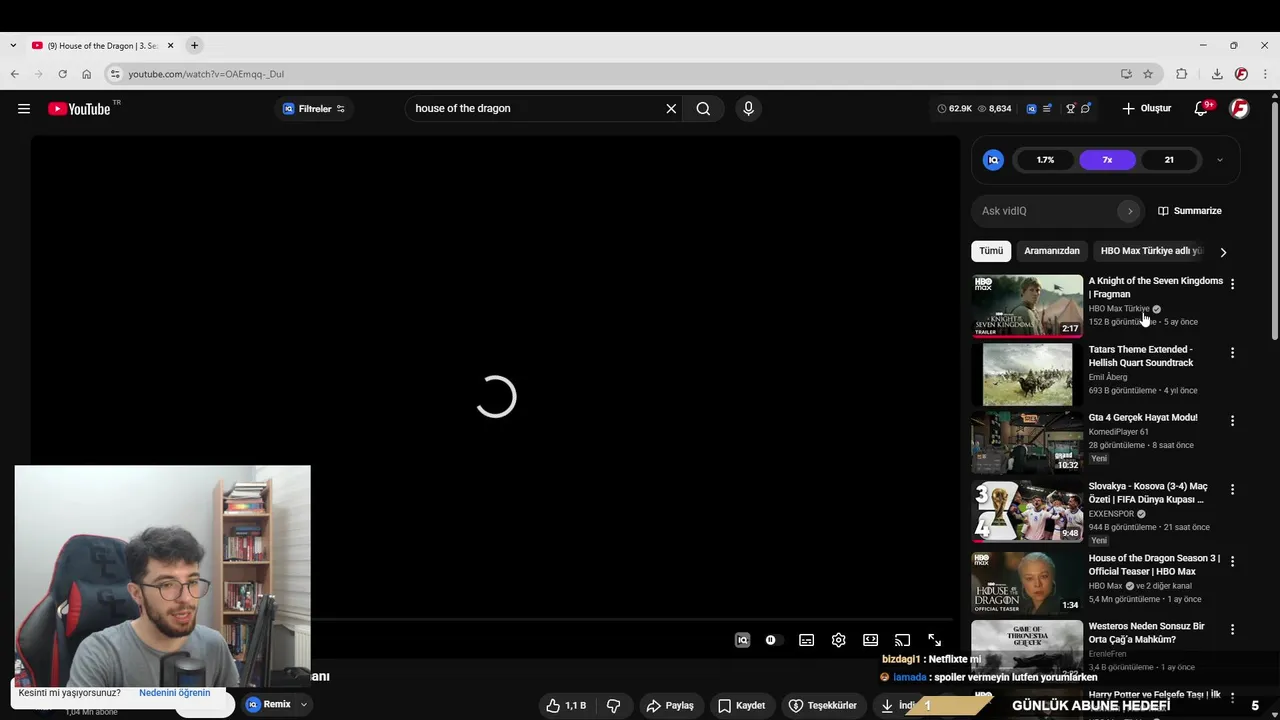Open options for A Knight of Seven Kingdoms
The width and height of the screenshot is (1280, 720).
click(1232, 284)
